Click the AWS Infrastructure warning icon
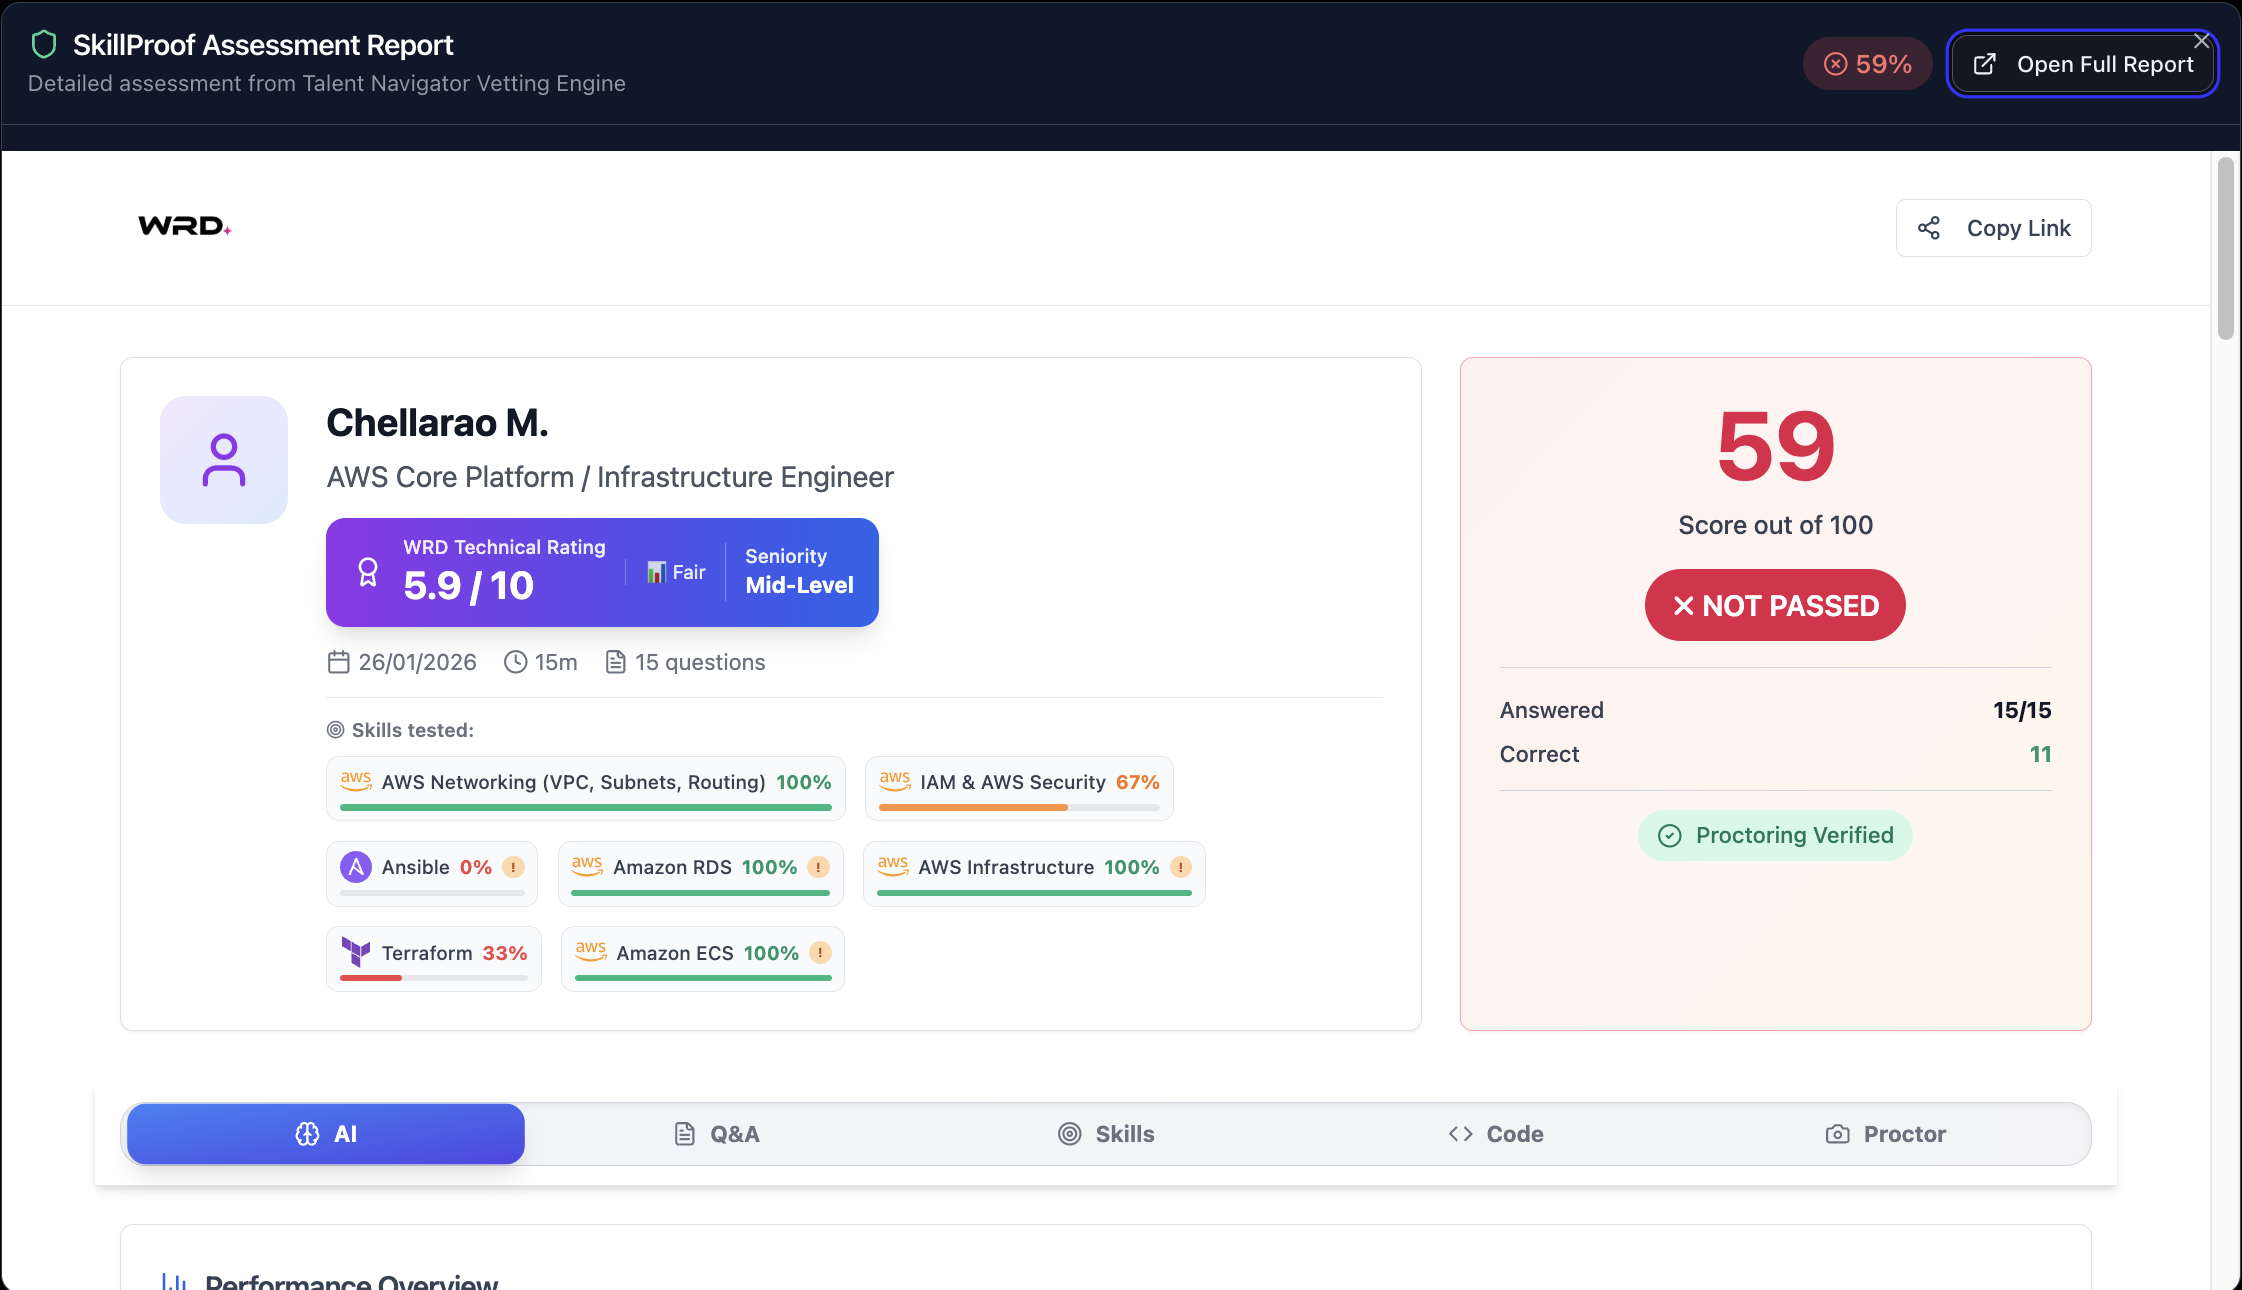 click(1181, 867)
